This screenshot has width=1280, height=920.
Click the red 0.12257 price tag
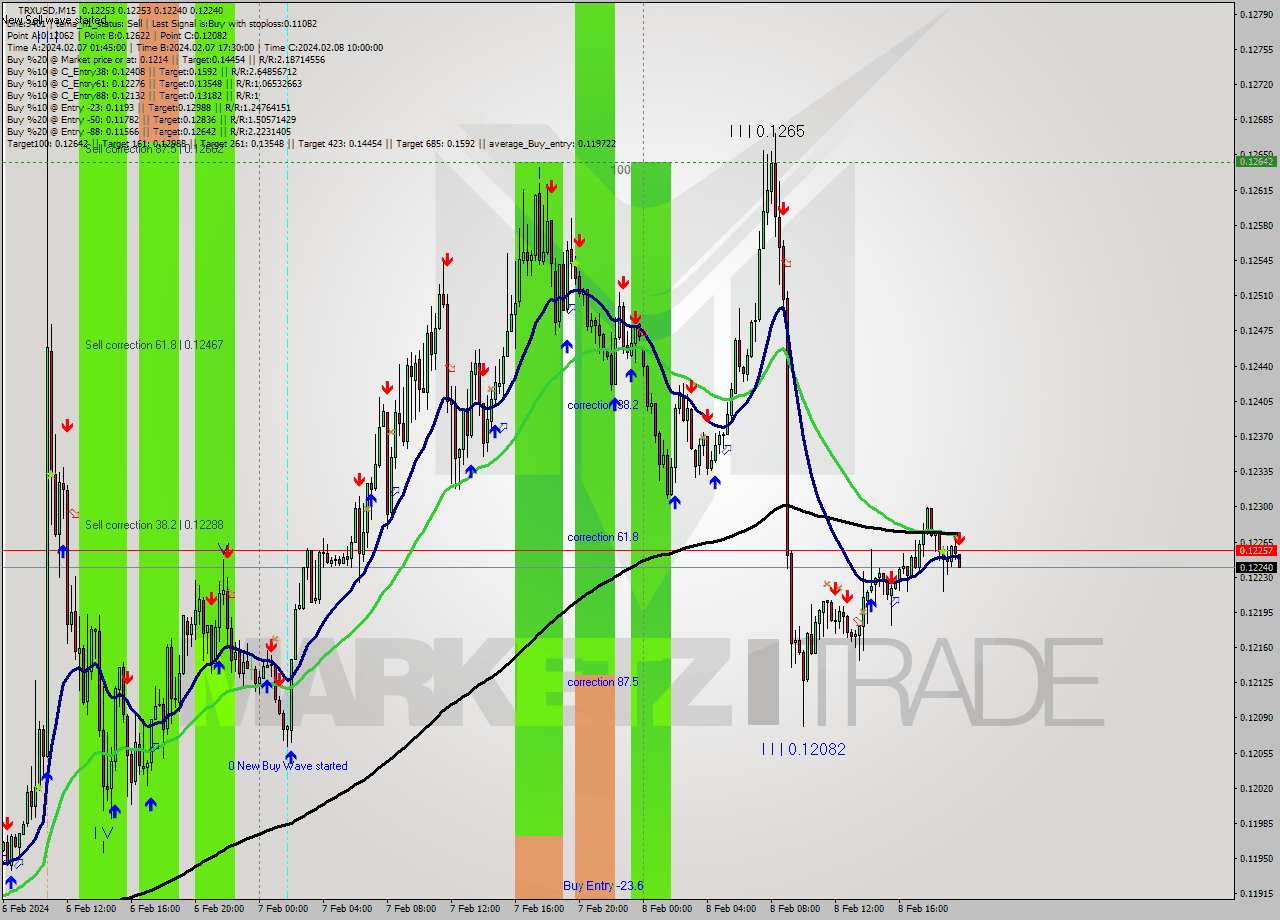pos(1256,550)
